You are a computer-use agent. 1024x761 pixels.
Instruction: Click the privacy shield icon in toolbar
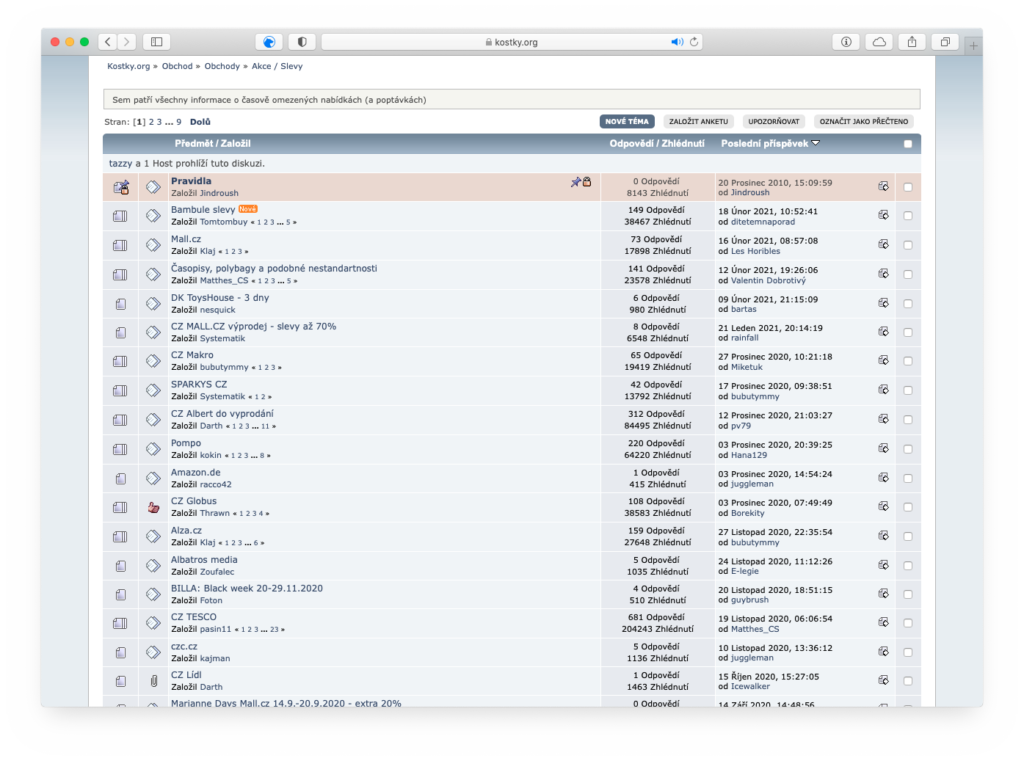pyautogui.click(x=302, y=42)
